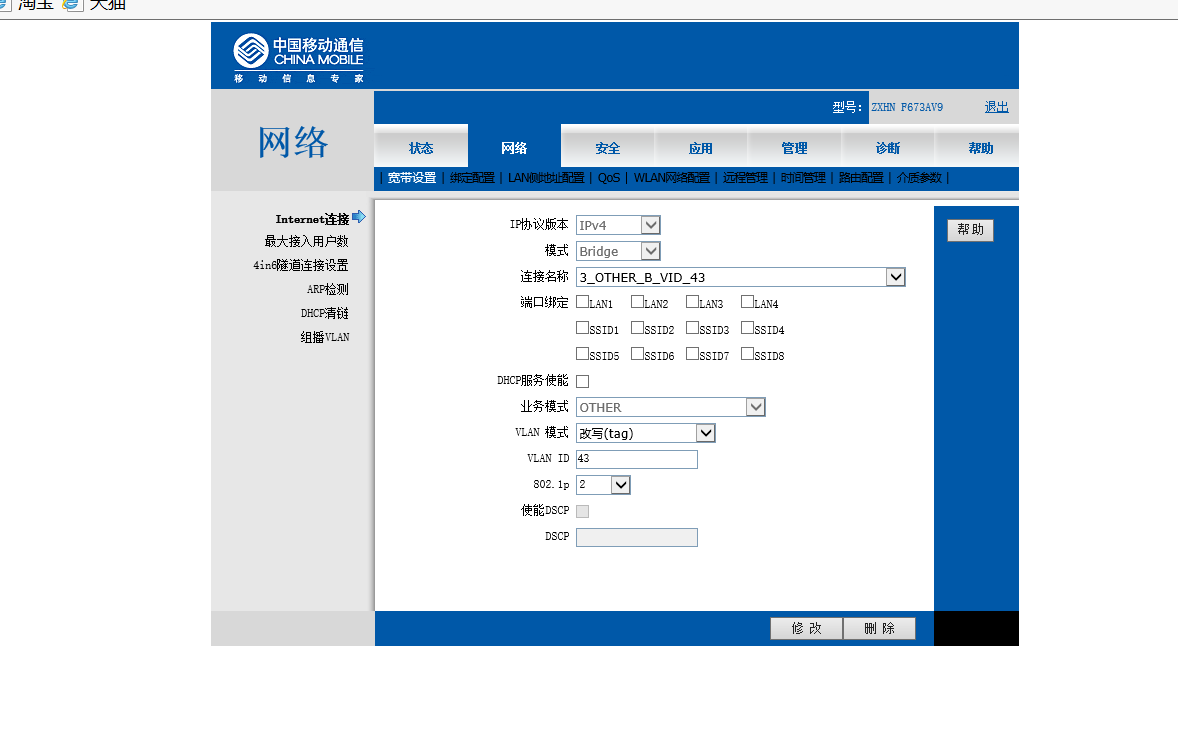1178x730 pixels.
Task: Select the QoS submenu item
Action: pos(609,178)
